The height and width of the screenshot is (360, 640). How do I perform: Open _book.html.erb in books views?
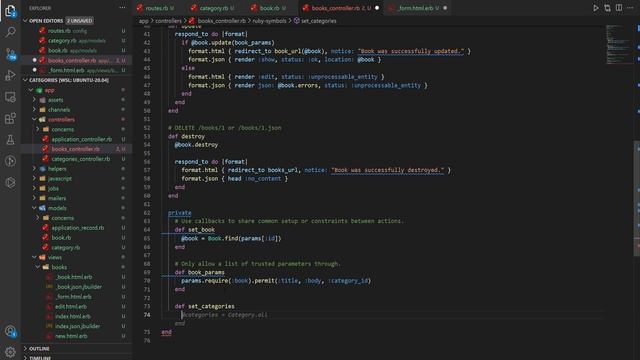[74, 277]
